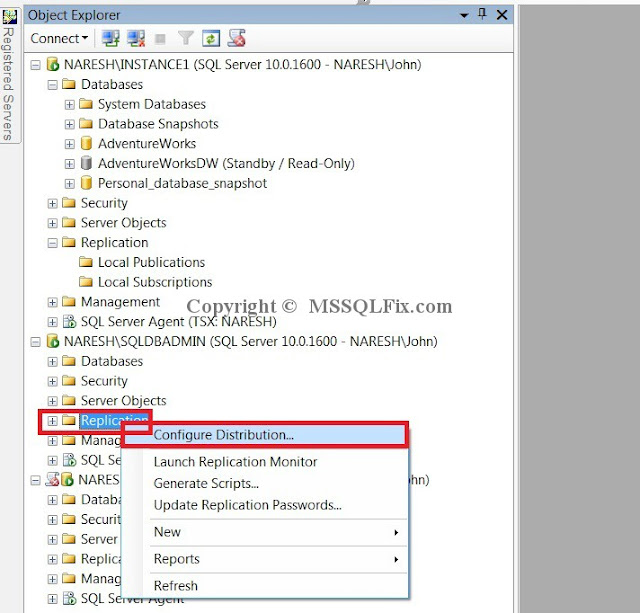Click the rightmost toolbar icon with red X

pyautogui.click(x=236, y=38)
